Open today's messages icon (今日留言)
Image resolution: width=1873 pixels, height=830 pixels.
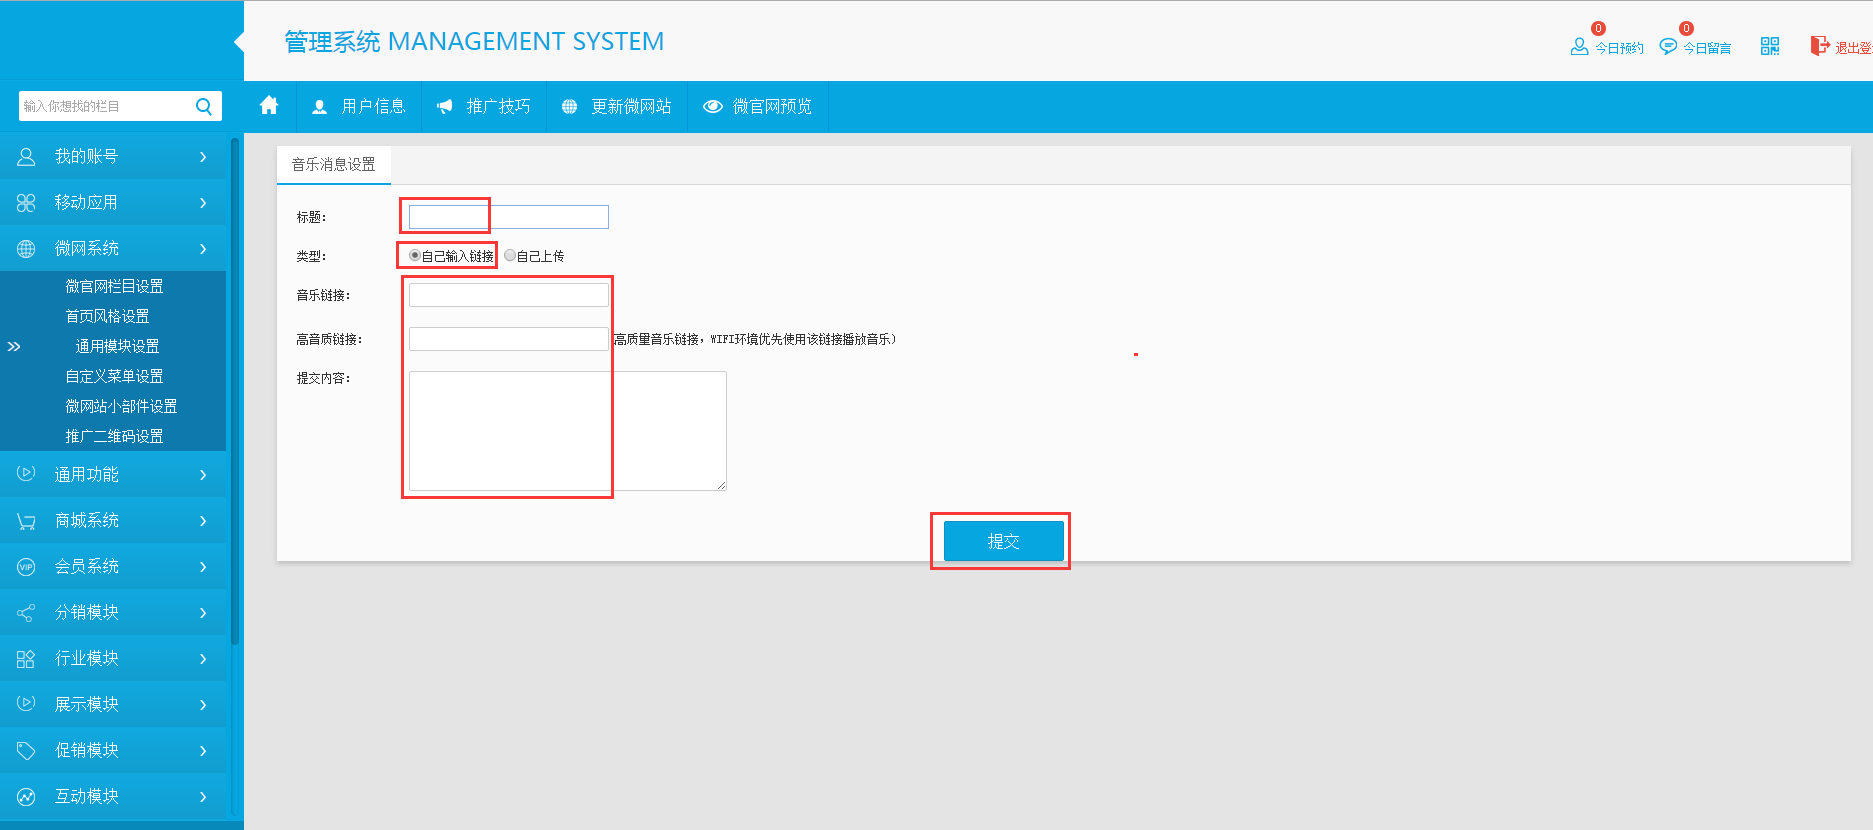point(1668,47)
